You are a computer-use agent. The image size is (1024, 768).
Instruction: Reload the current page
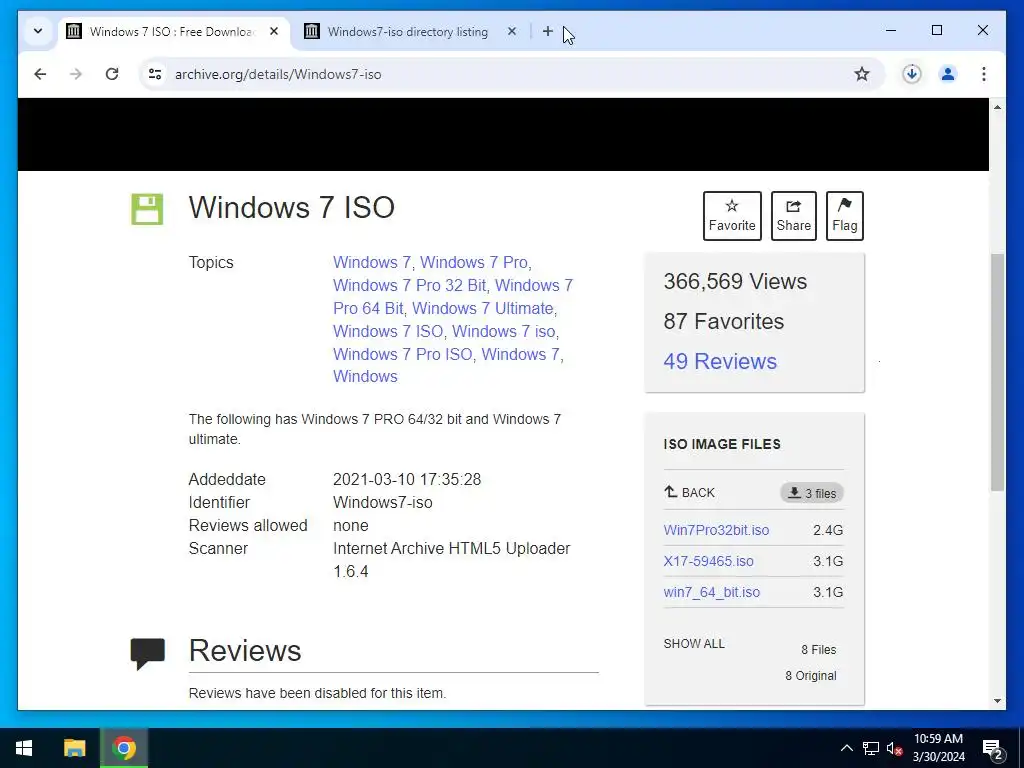coord(112,74)
